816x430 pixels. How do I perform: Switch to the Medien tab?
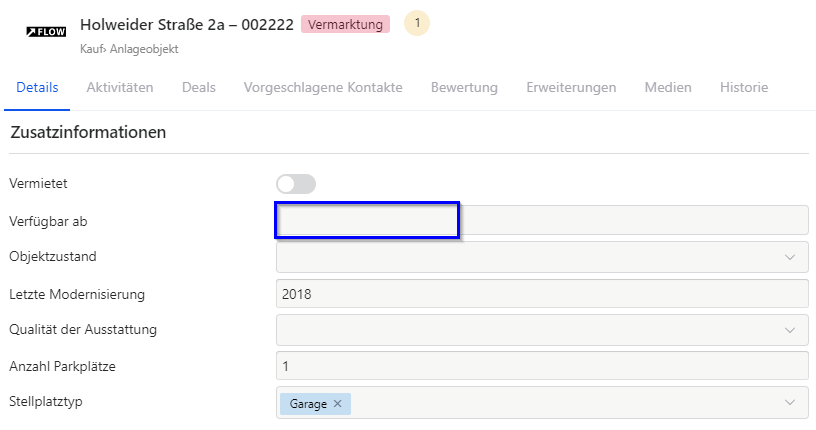point(668,87)
